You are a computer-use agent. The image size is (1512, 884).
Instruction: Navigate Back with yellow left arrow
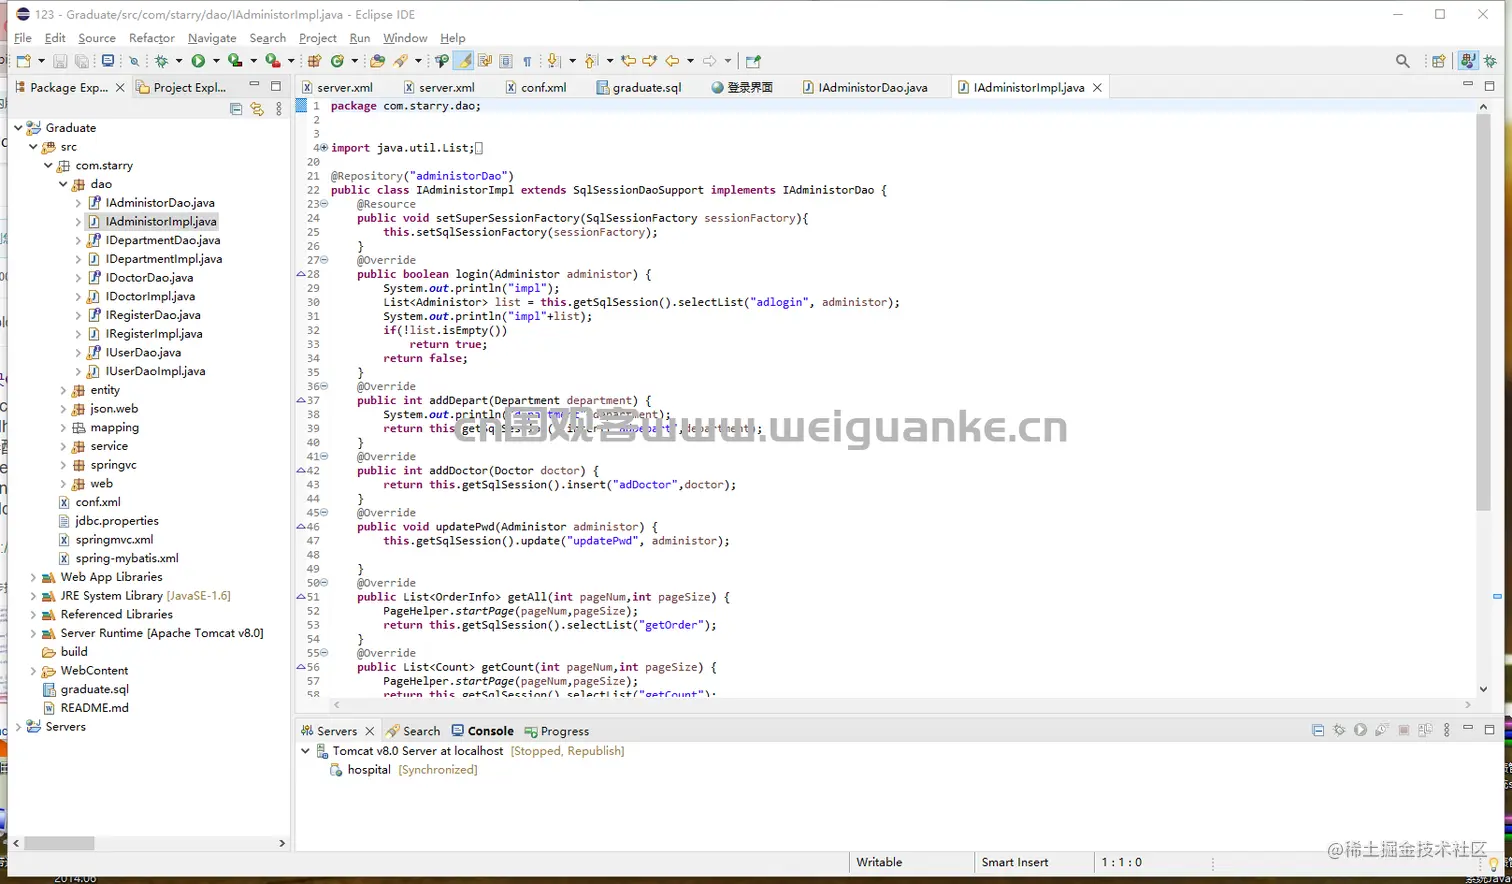672,61
